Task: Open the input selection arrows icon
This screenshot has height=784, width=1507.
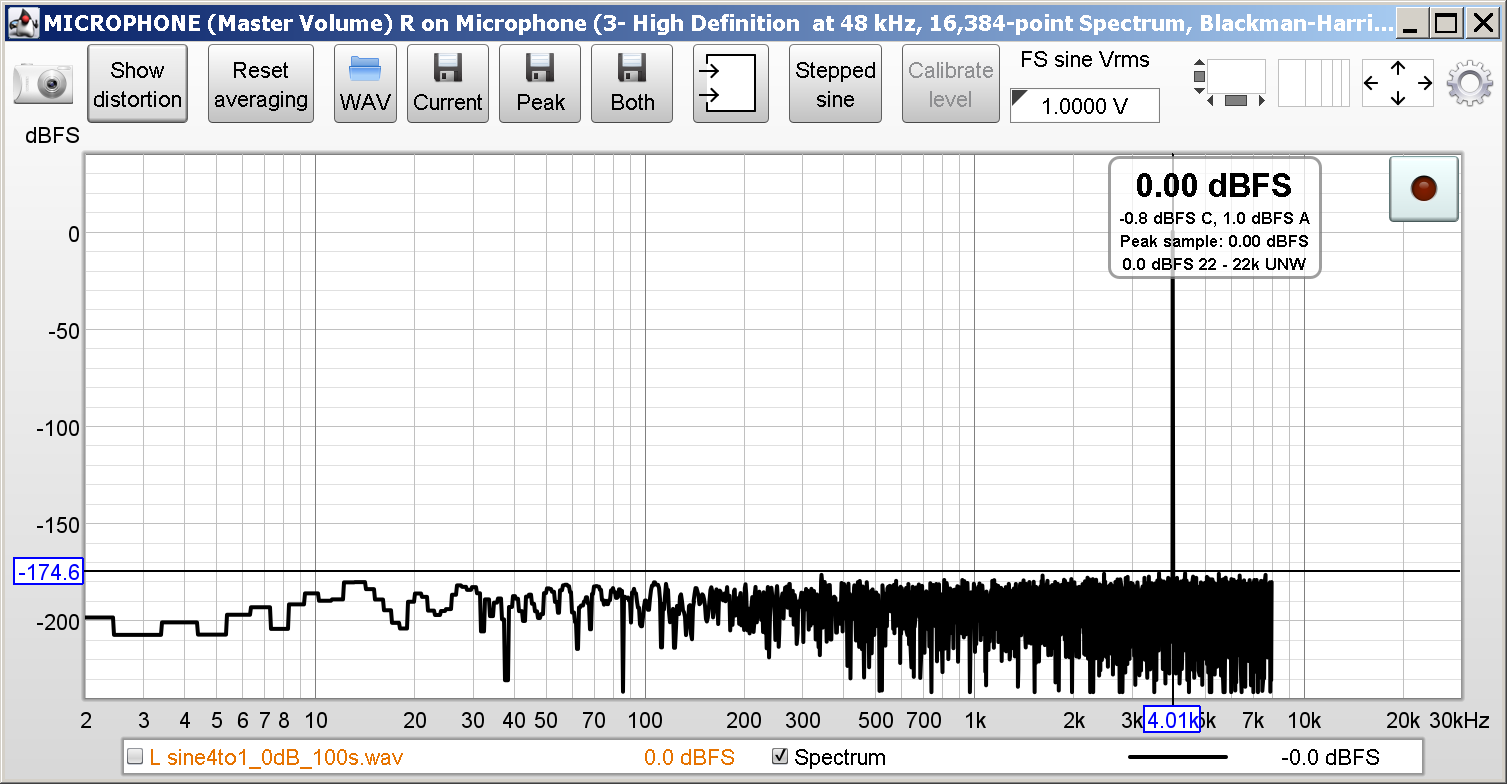Action: (730, 84)
